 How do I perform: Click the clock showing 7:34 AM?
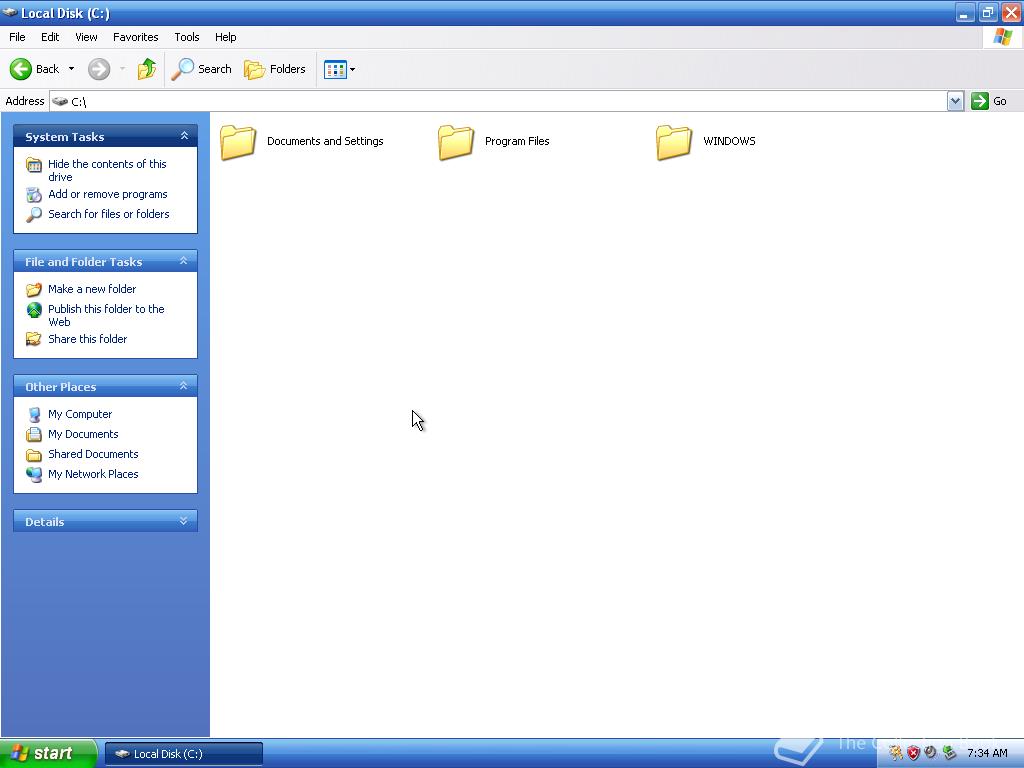[987, 753]
